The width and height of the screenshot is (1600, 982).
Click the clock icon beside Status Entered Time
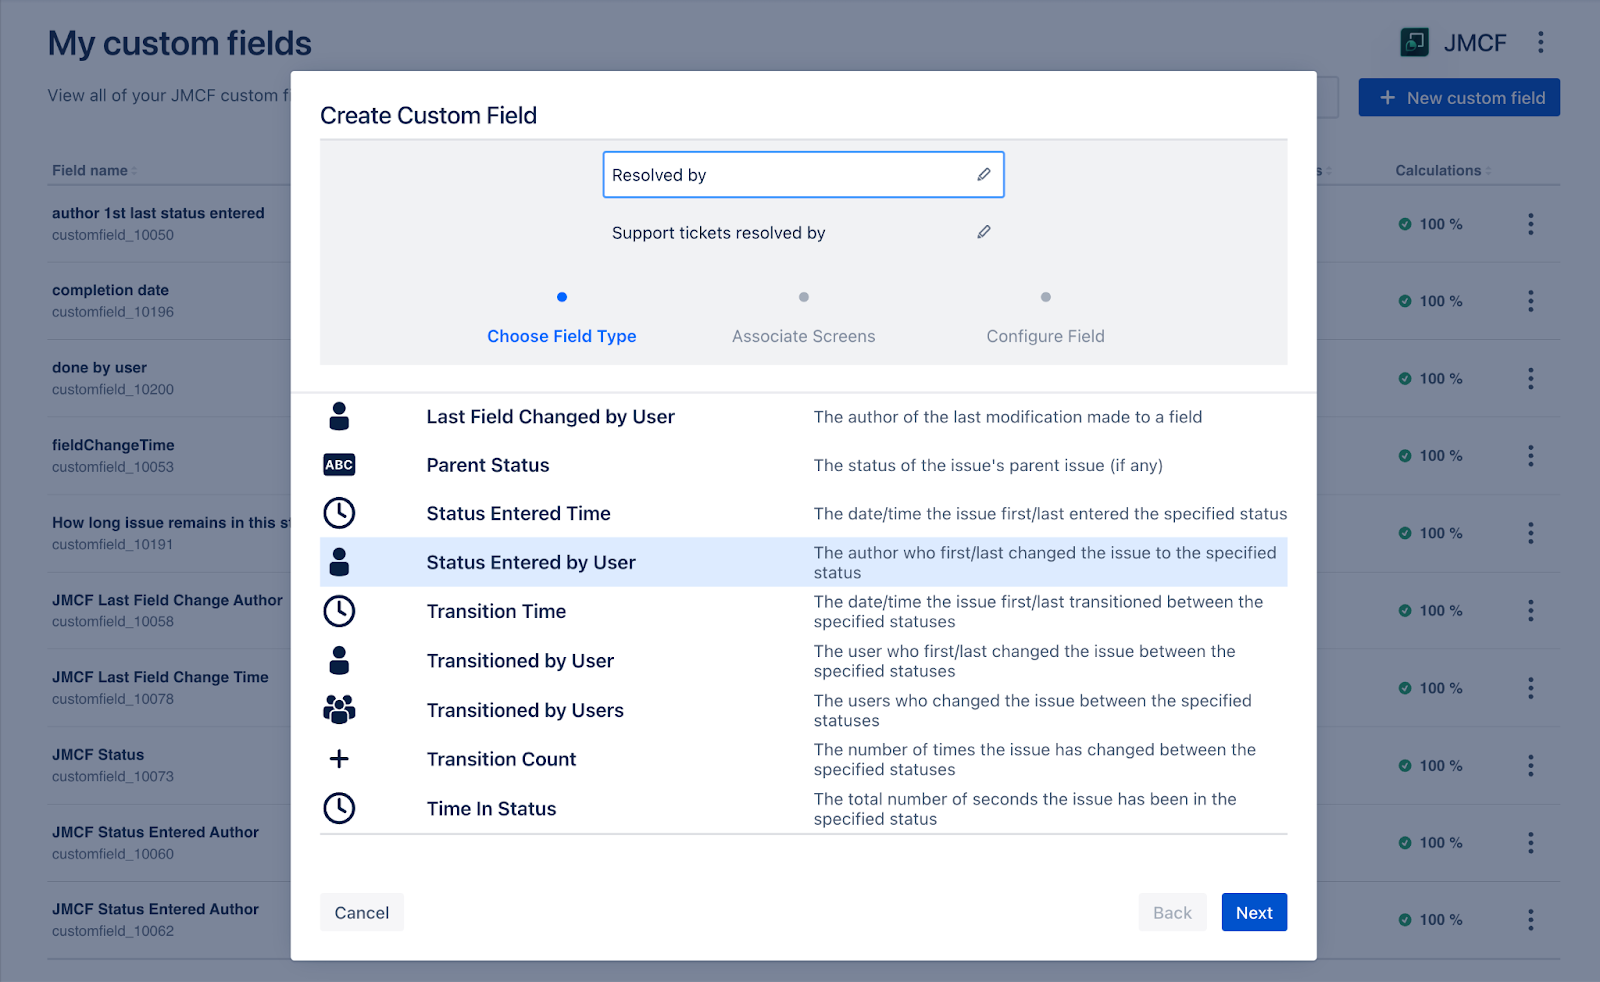click(339, 513)
